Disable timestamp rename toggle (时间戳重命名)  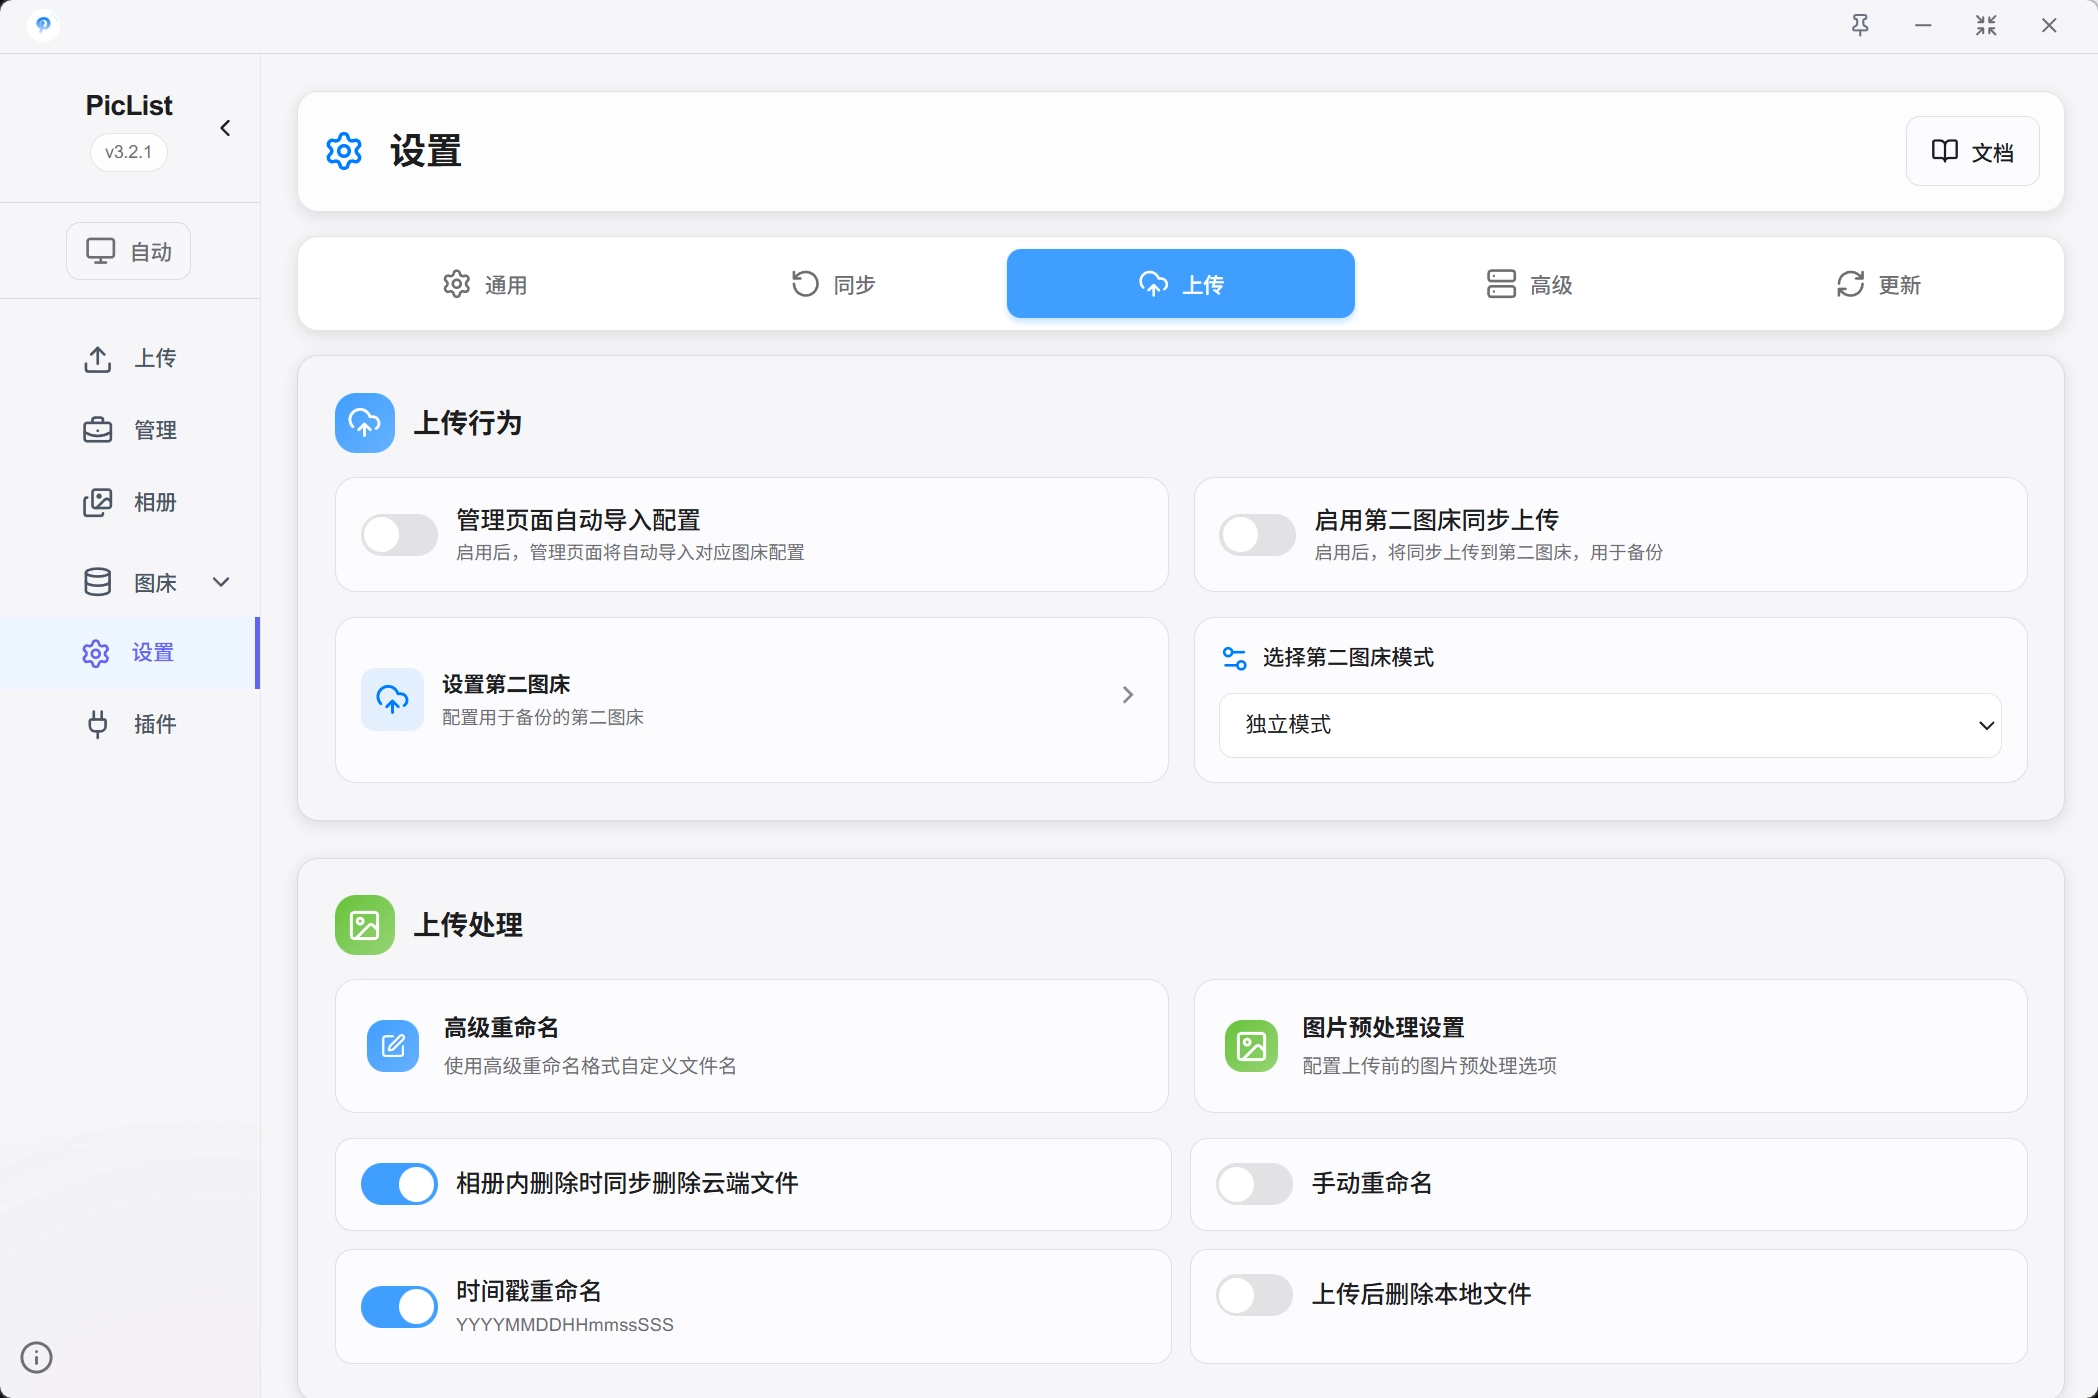pos(399,1306)
